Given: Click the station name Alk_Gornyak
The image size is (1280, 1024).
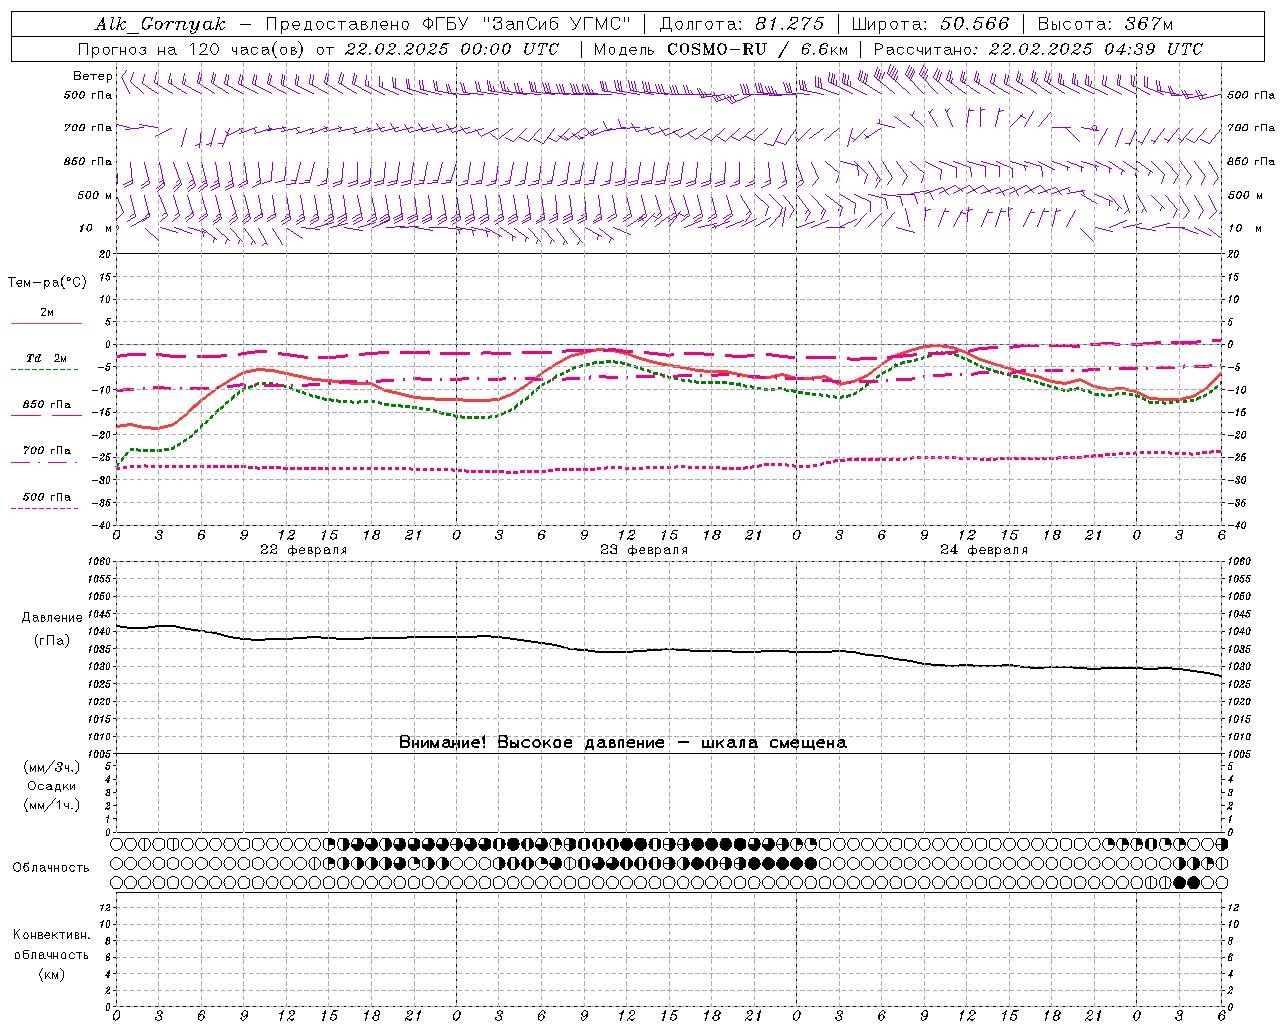Looking at the screenshot, I should [161, 24].
